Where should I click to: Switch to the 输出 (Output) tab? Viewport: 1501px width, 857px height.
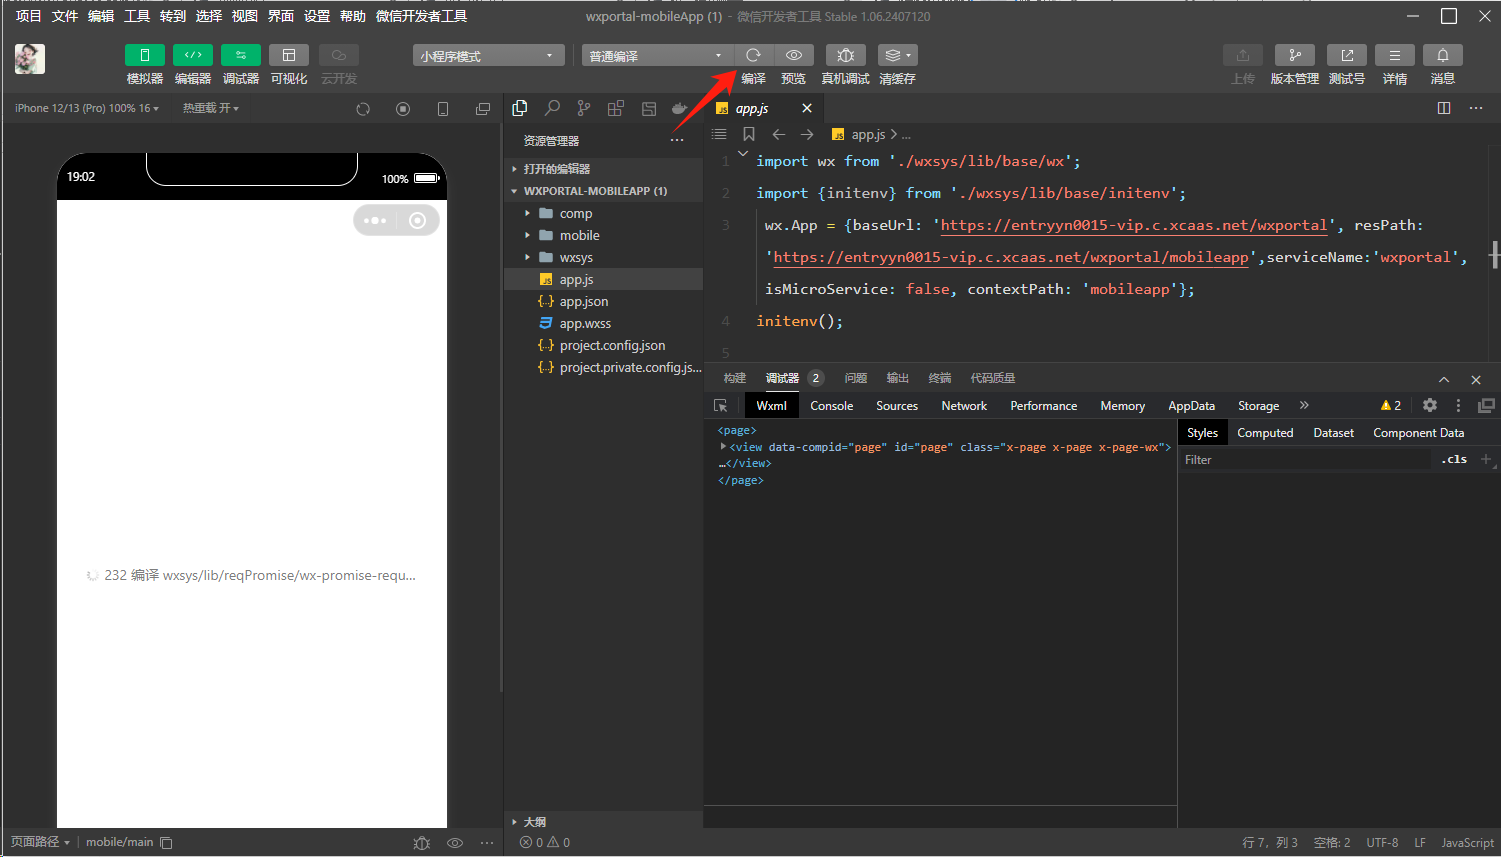tap(897, 378)
